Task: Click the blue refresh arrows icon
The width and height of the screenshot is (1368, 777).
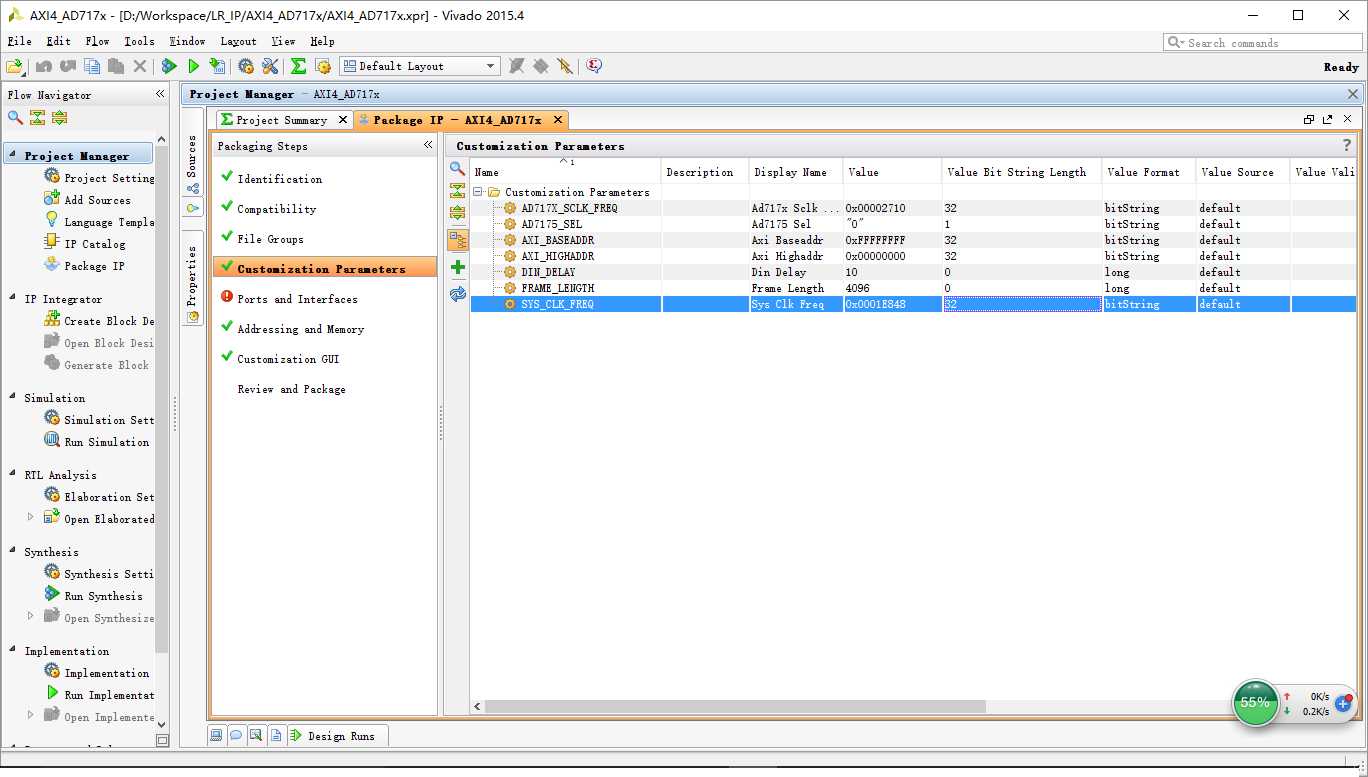Action: (x=458, y=294)
